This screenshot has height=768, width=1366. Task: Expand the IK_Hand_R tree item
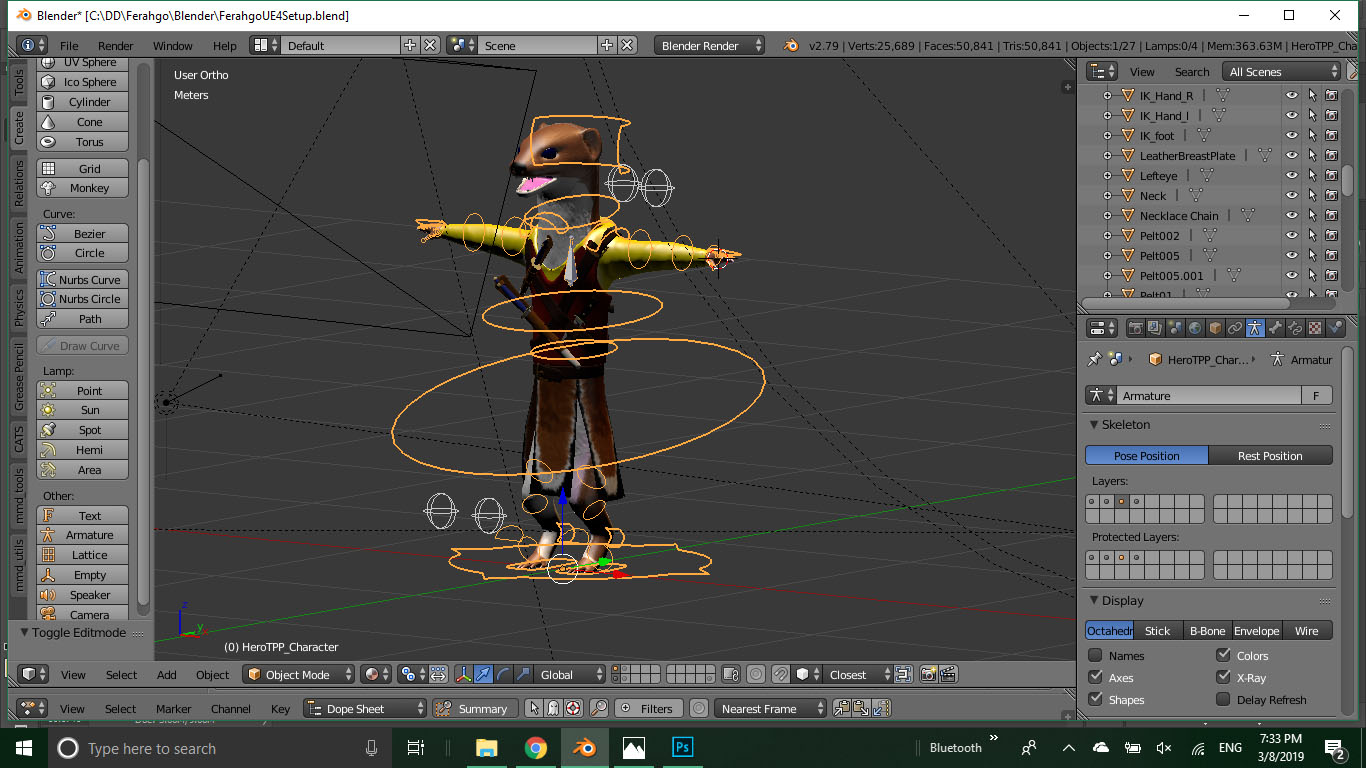(1107, 96)
